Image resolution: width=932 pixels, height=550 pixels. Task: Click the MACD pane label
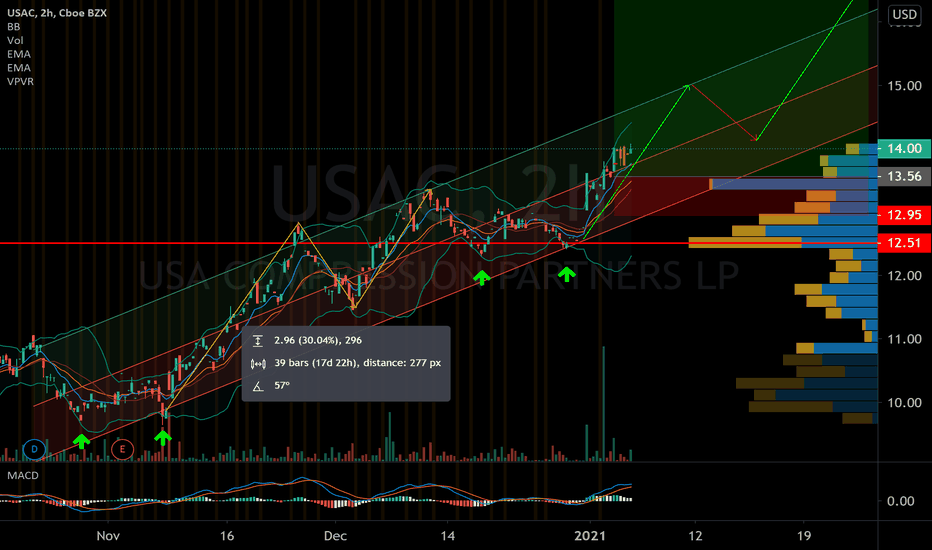23,475
